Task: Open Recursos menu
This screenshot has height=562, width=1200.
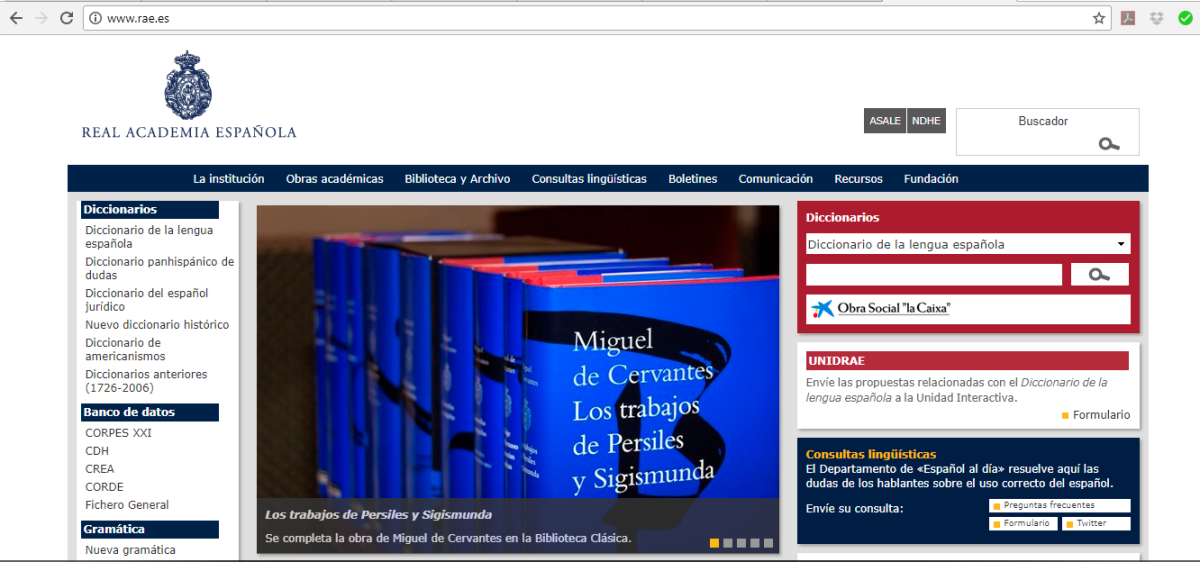Action: (x=859, y=179)
